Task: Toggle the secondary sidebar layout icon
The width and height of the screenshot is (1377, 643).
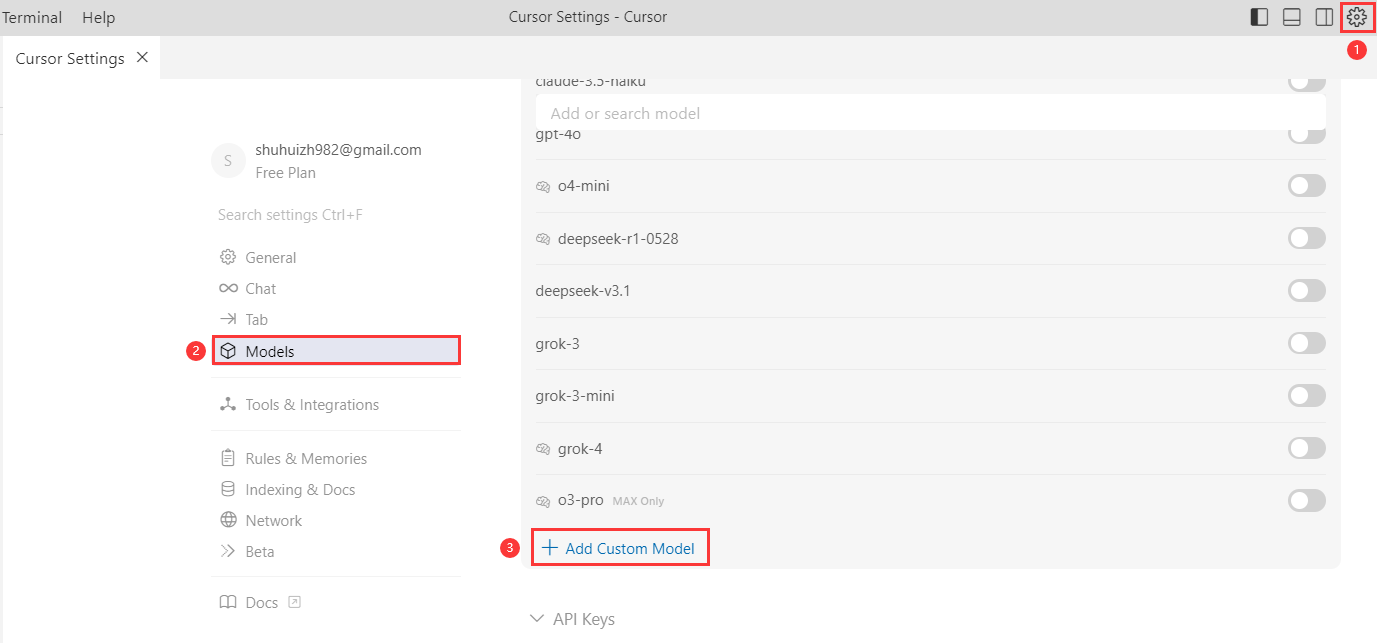Action: click(1323, 17)
